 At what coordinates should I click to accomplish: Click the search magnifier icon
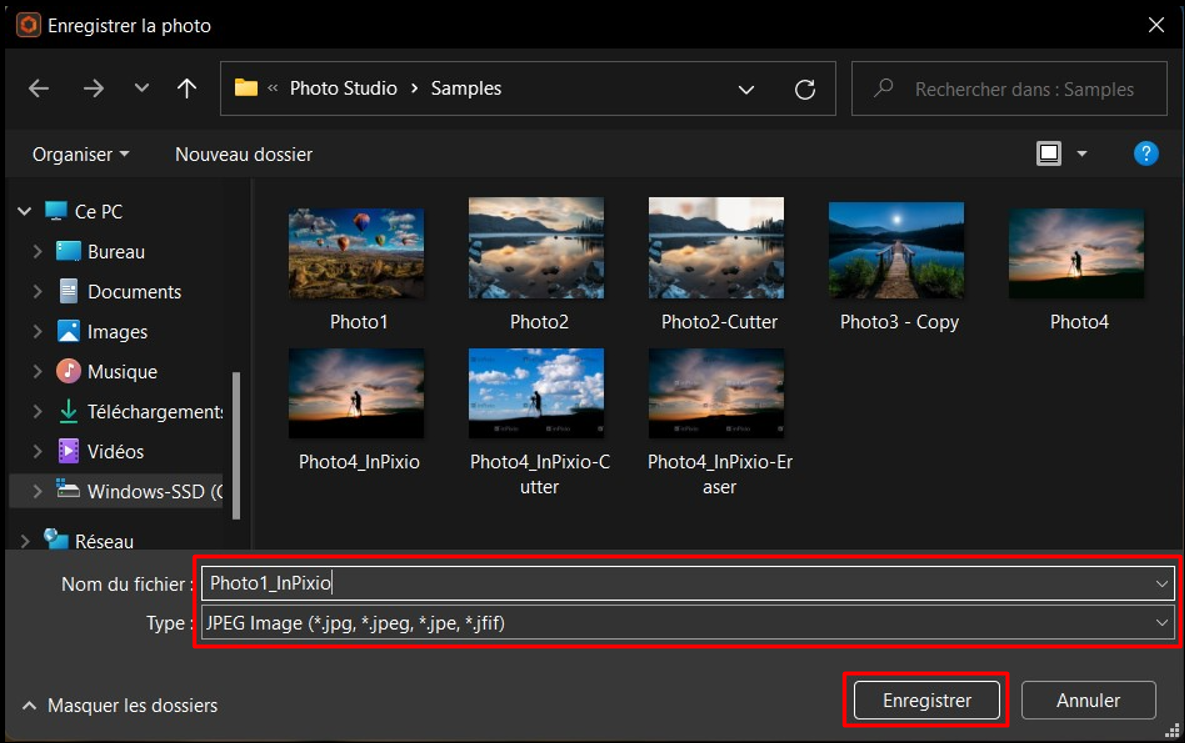click(883, 88)
